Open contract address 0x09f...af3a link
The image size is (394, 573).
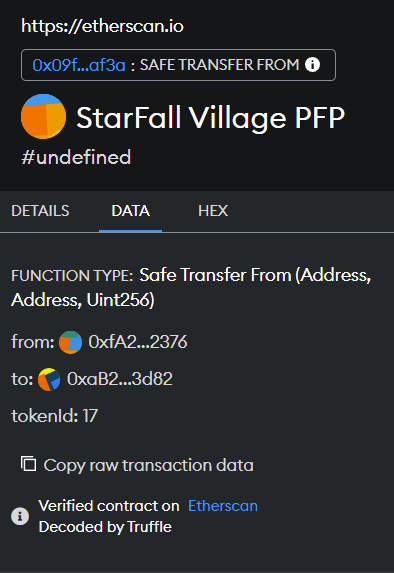coord(79,65)
